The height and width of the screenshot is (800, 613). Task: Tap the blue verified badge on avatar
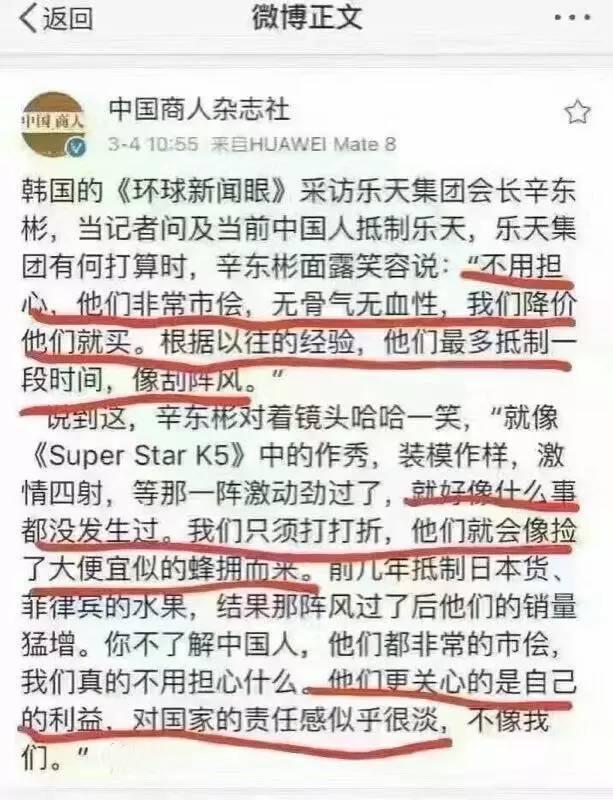point(77,147)
